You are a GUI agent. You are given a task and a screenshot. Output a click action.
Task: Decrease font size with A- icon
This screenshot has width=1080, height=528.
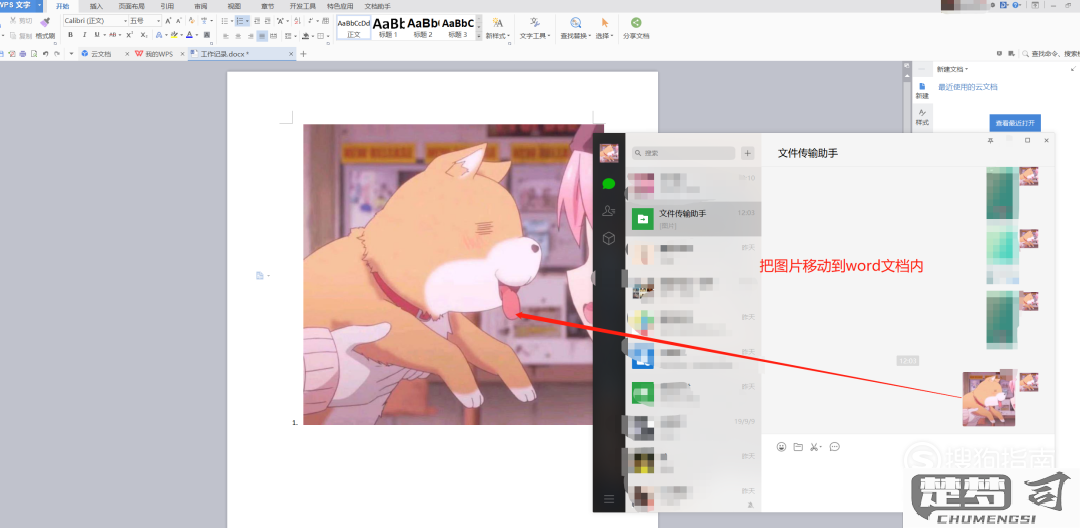tap(179, 21)
